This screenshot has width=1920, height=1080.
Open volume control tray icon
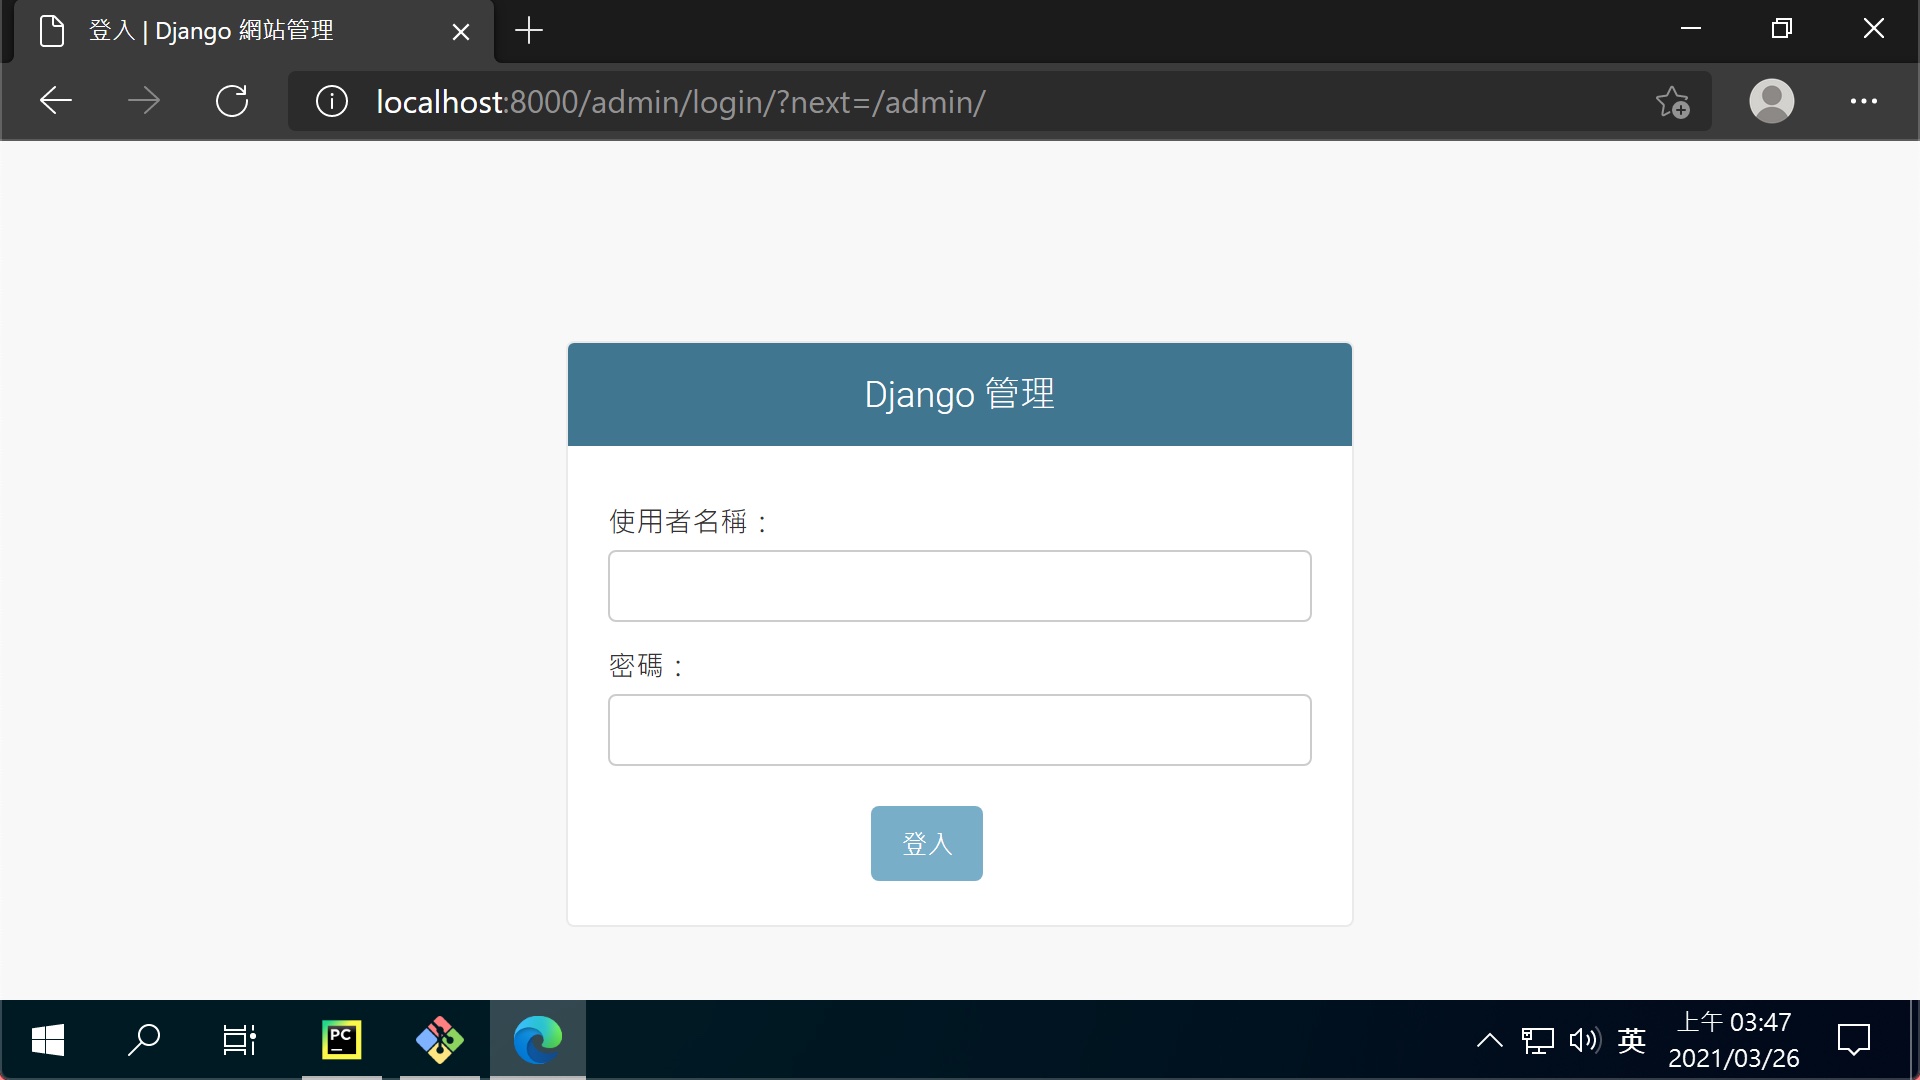(1585, 1041)
